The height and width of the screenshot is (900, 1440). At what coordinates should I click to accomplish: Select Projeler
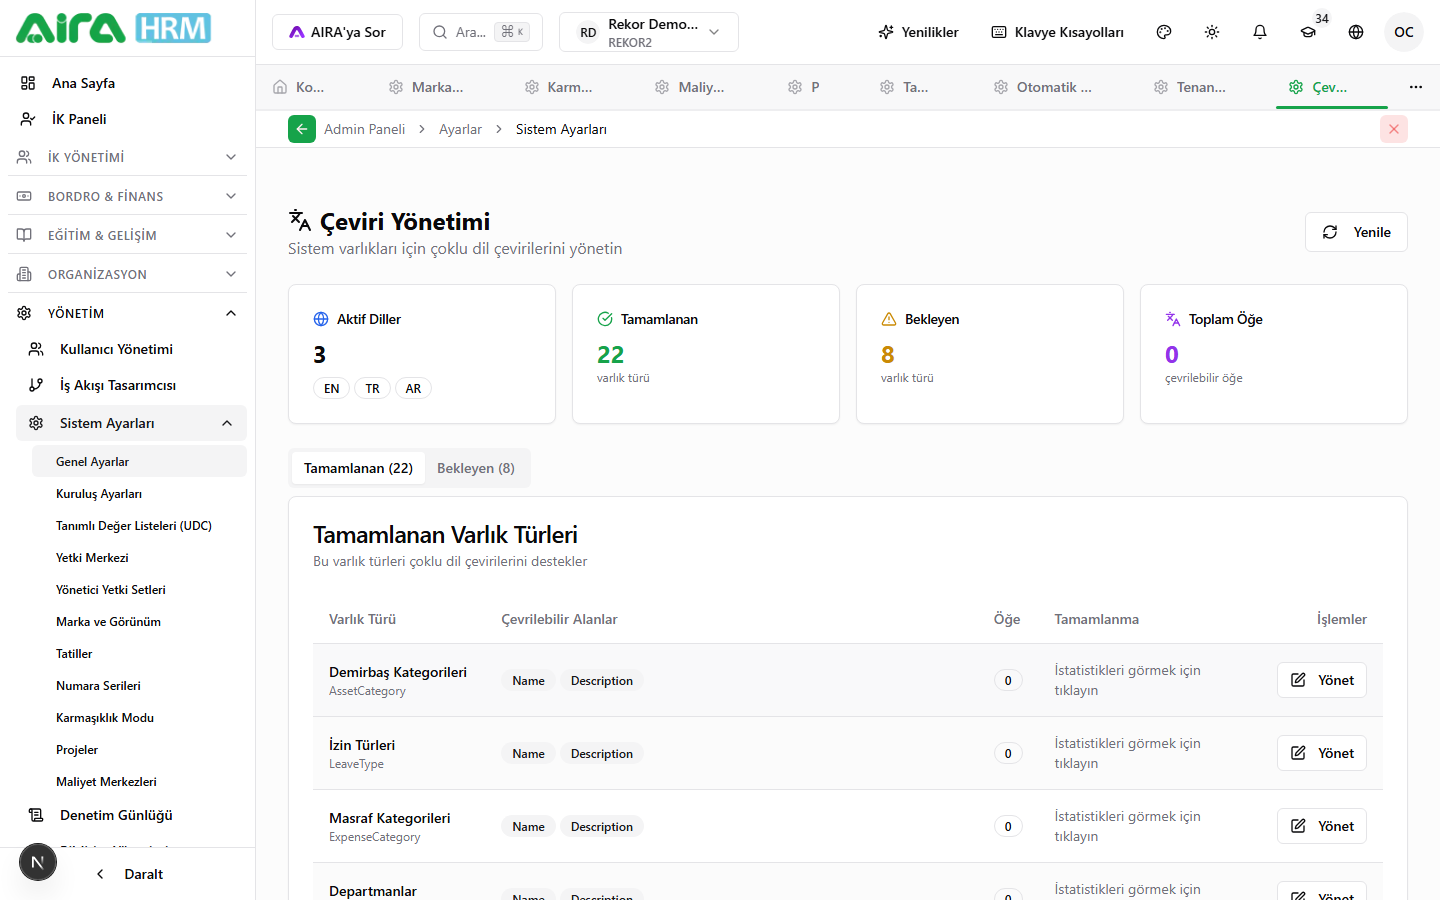[x=139, y=749]
